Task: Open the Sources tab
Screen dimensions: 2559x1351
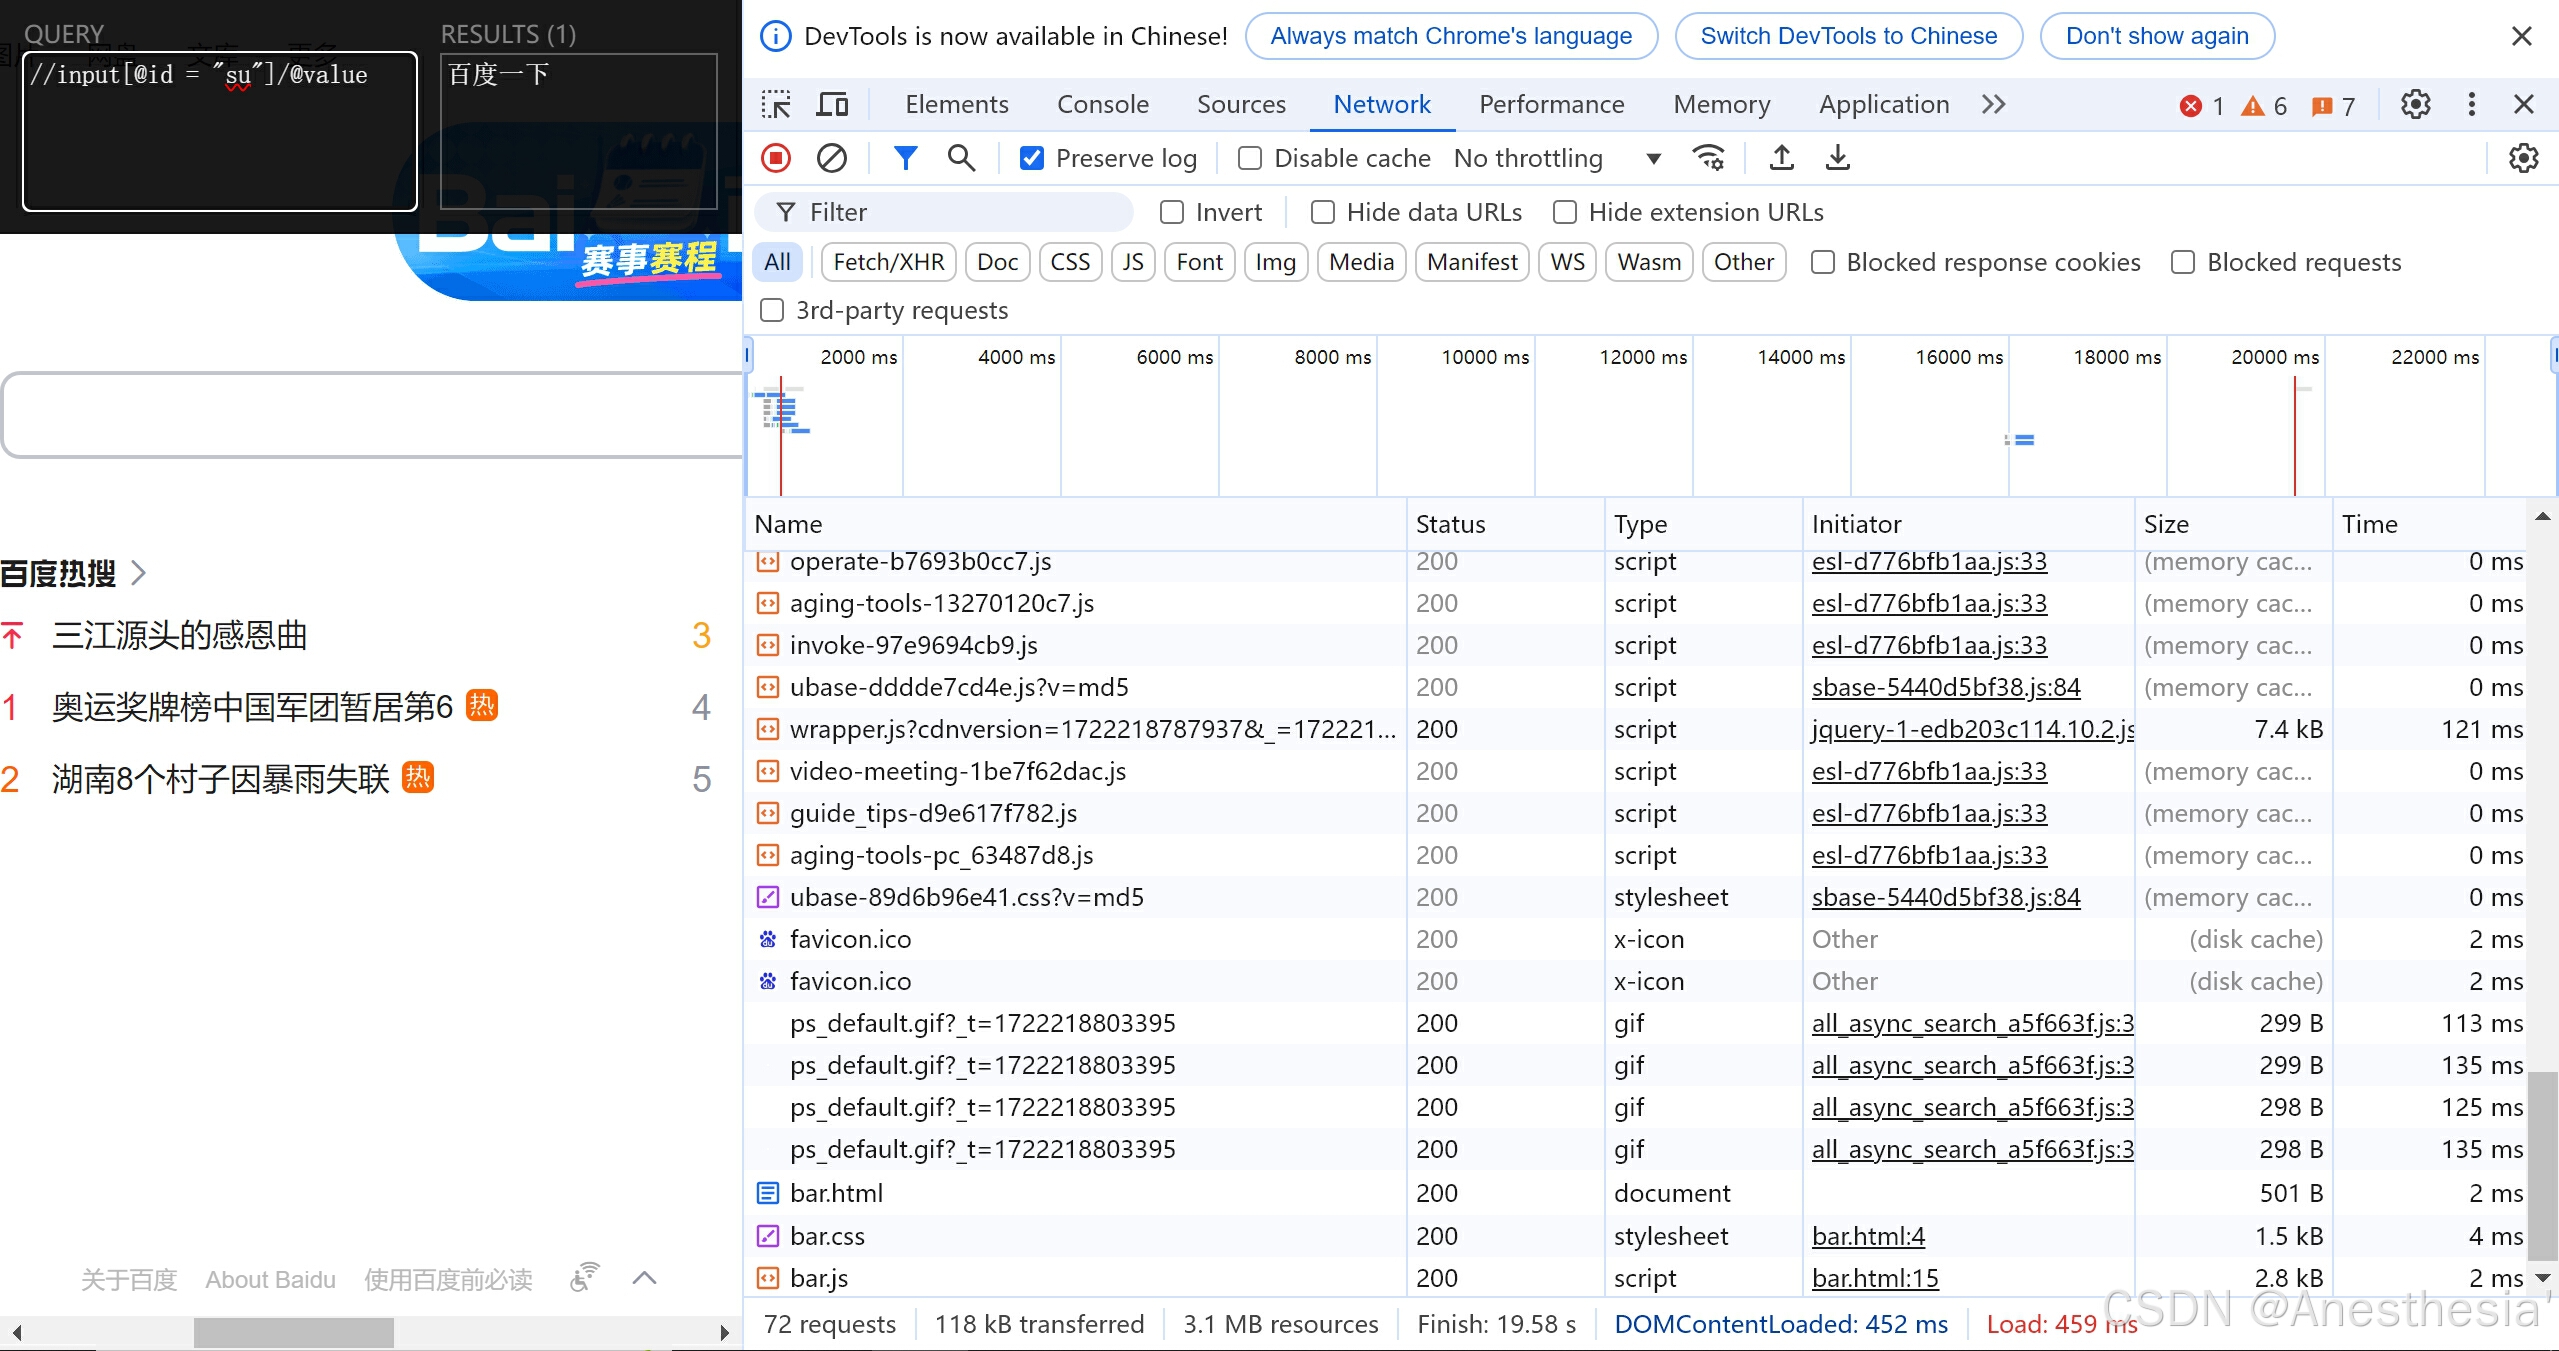Action: click(1241, 104)
